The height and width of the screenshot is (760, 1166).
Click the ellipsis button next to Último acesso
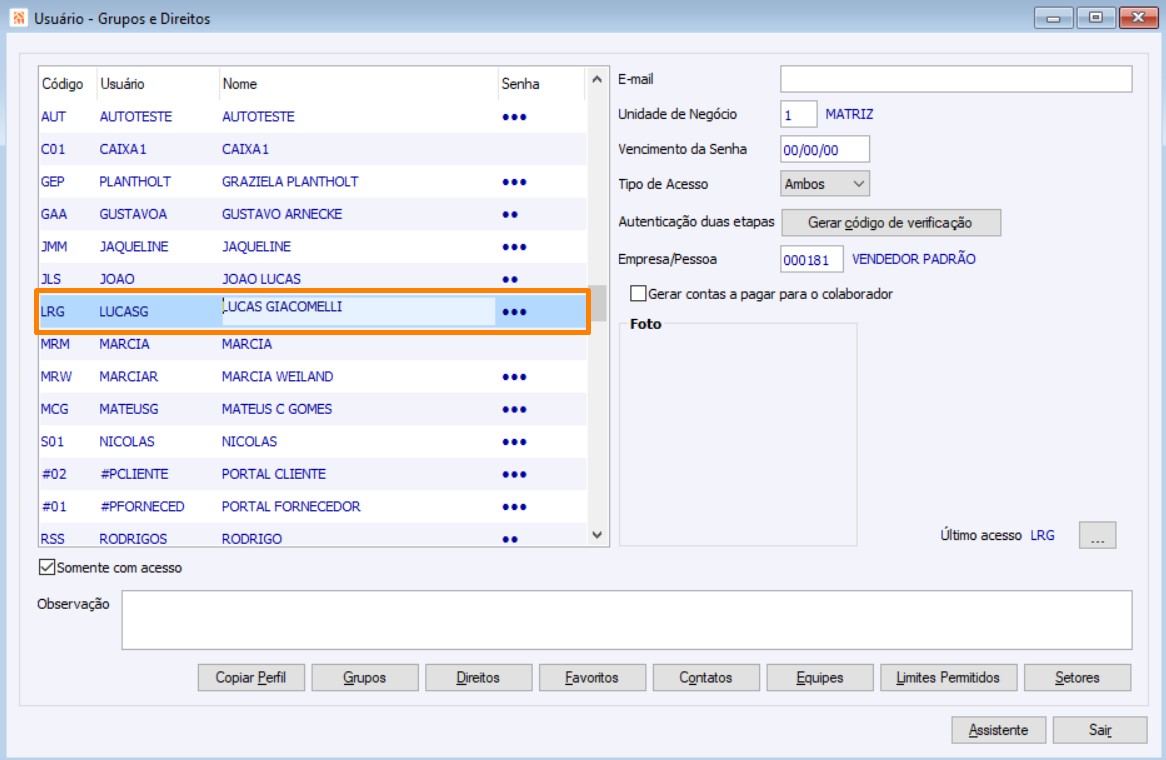(1098, 535)
